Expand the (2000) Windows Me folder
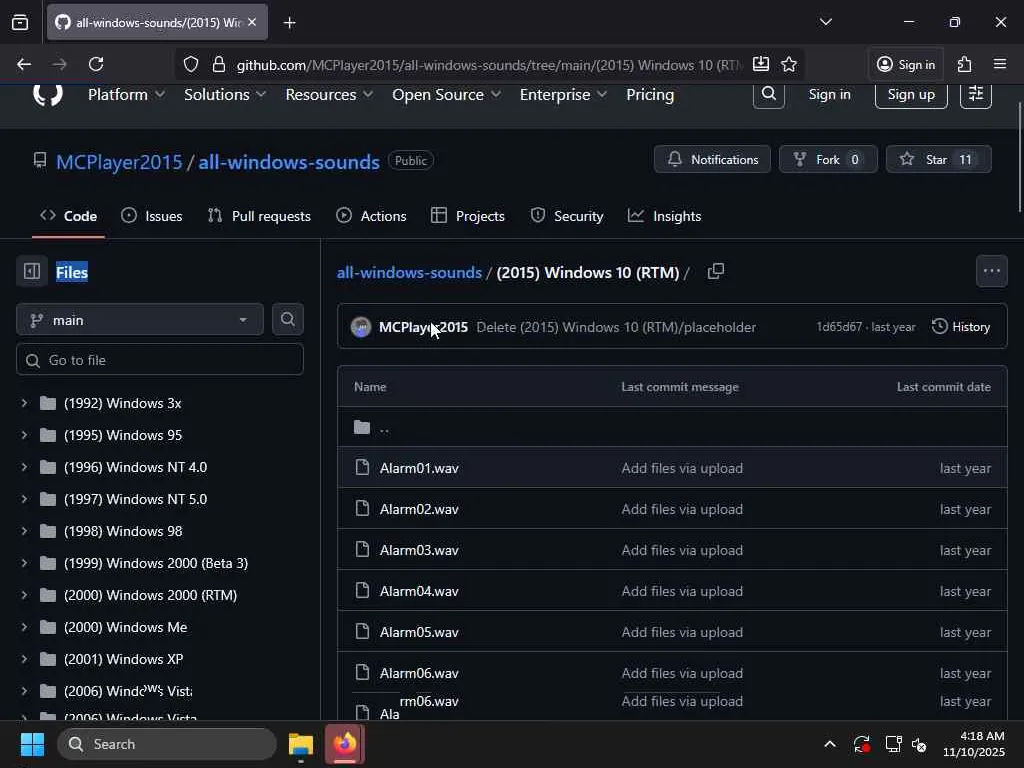The height and width of the screenshot is (768, 1024). 24,627
